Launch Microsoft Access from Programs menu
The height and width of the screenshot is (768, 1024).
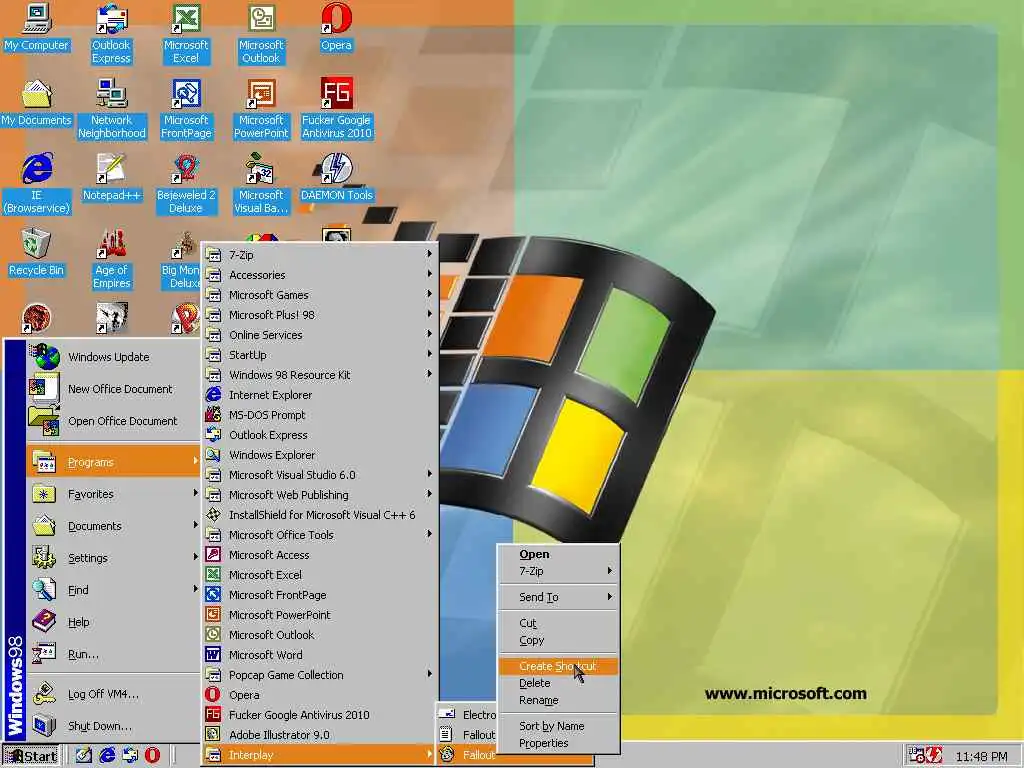[319, 555]
